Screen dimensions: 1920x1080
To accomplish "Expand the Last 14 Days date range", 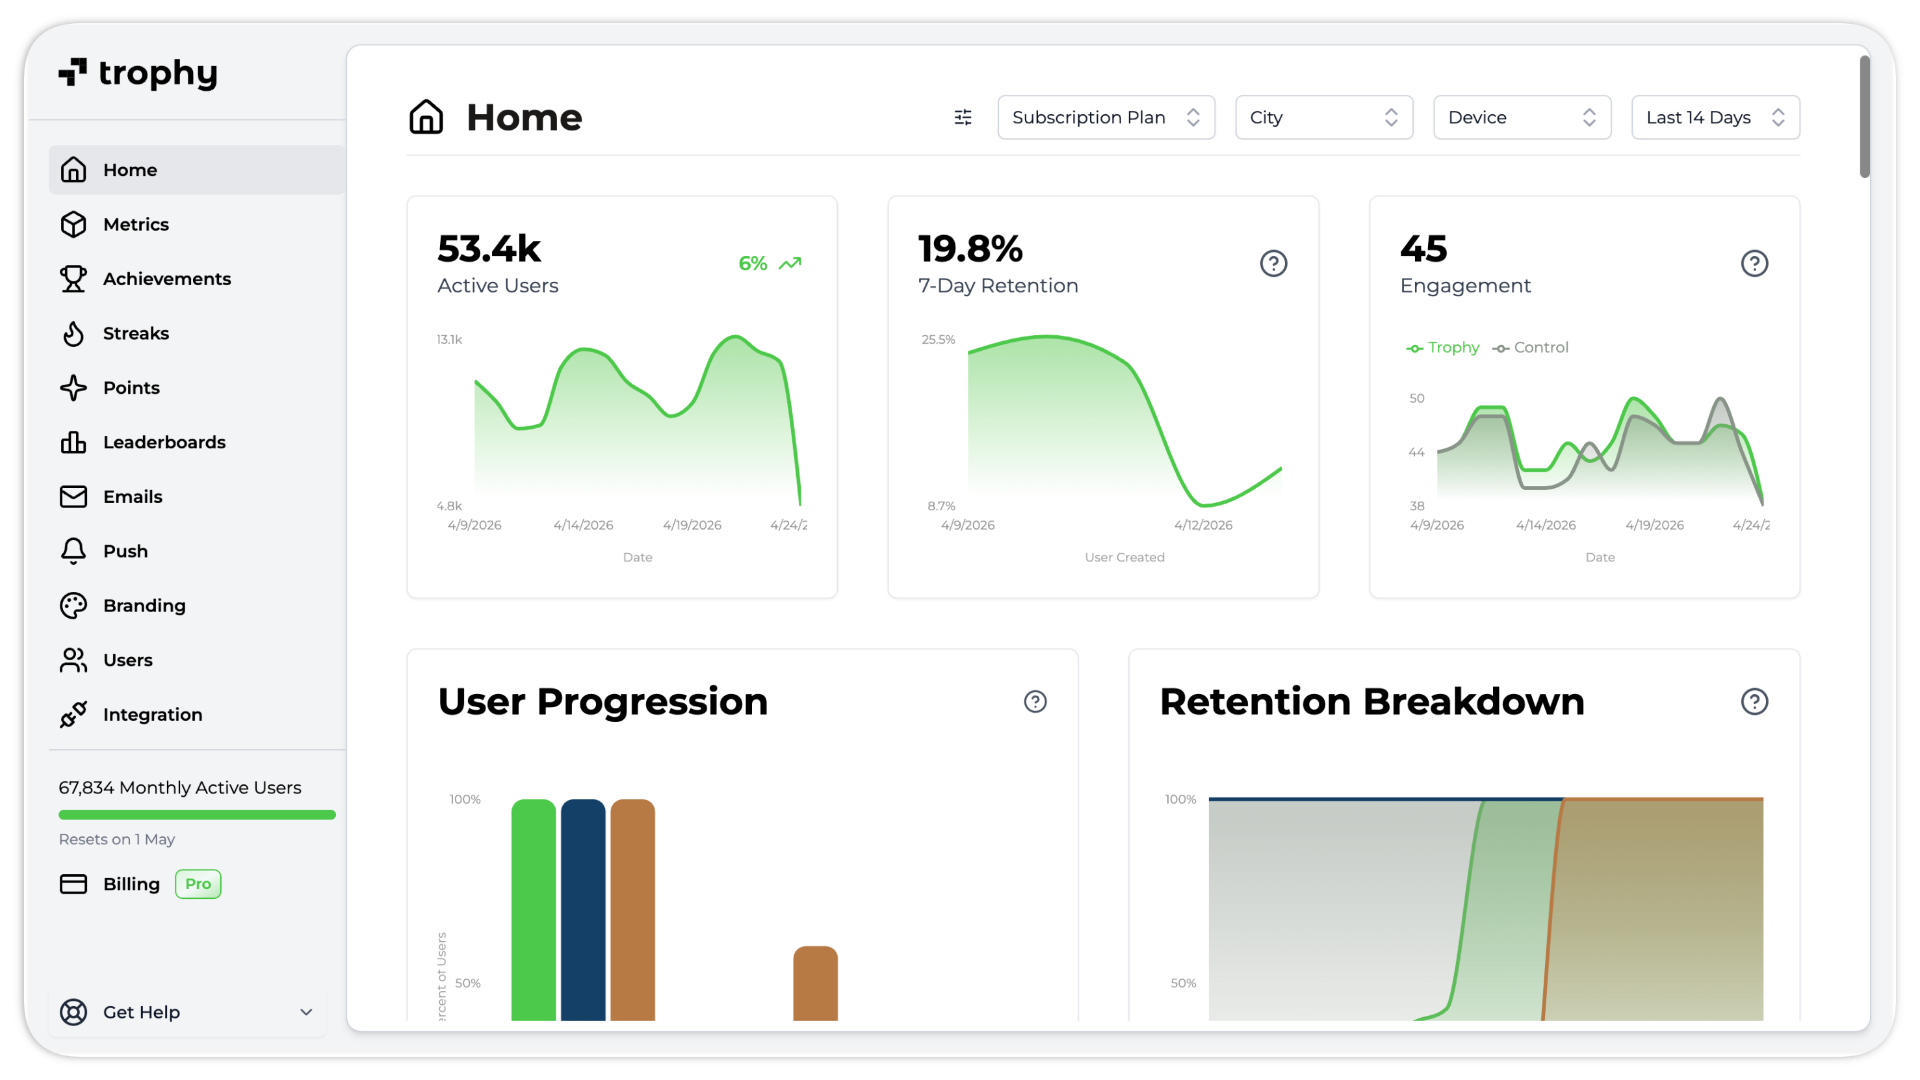I will [x=1714, y=118].
